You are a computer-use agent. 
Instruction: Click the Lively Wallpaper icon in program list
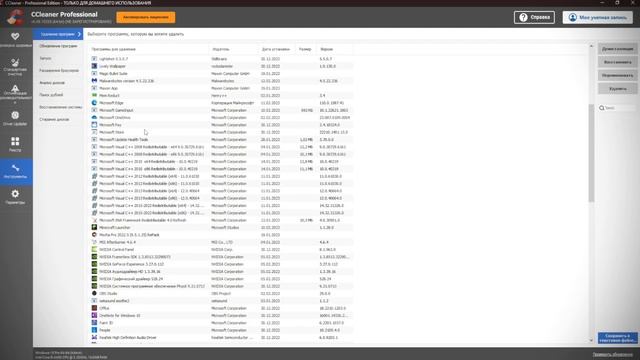tap(94, 66)
